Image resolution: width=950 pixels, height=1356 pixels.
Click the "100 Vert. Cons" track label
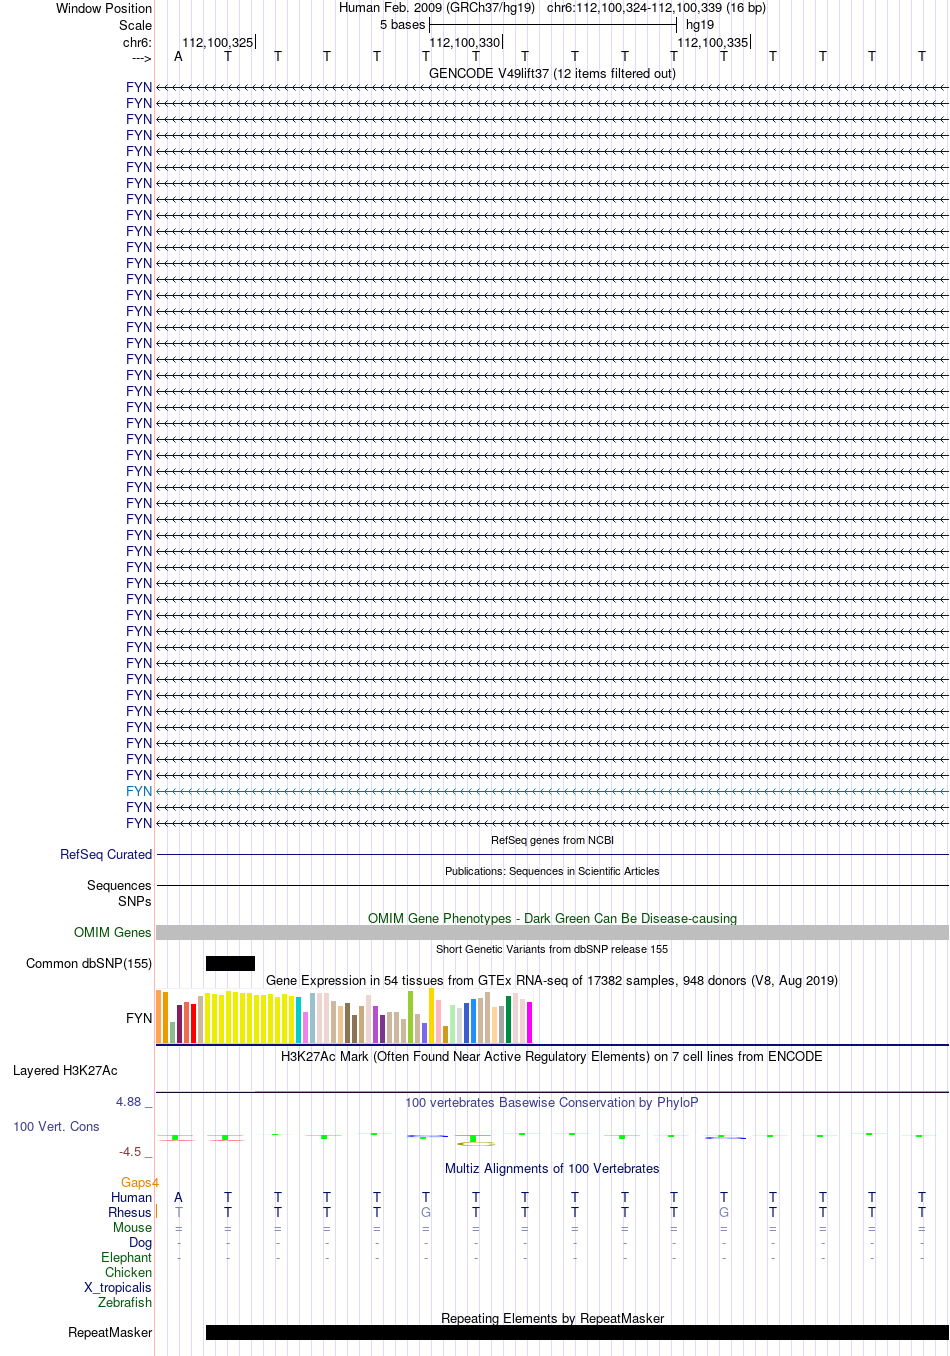pyautogui.click(x=56, y=1126)
